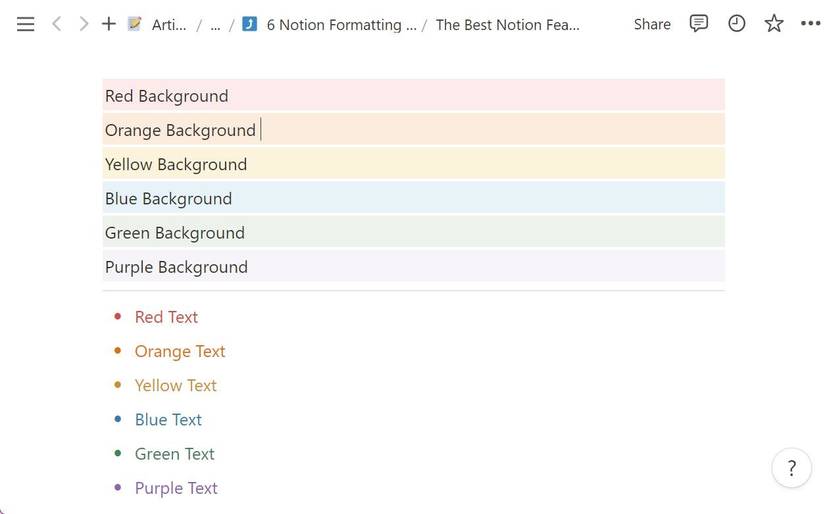The width and height of the screenshot is (825, 514).
Task: Expand the collapsed breadcrumb ellipsis
Action: pos(215,25)
